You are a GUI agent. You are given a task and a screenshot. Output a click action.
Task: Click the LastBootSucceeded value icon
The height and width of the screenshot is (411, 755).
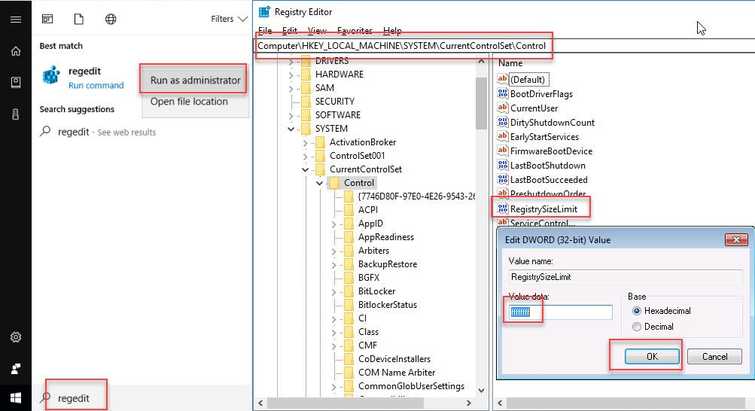503,179
